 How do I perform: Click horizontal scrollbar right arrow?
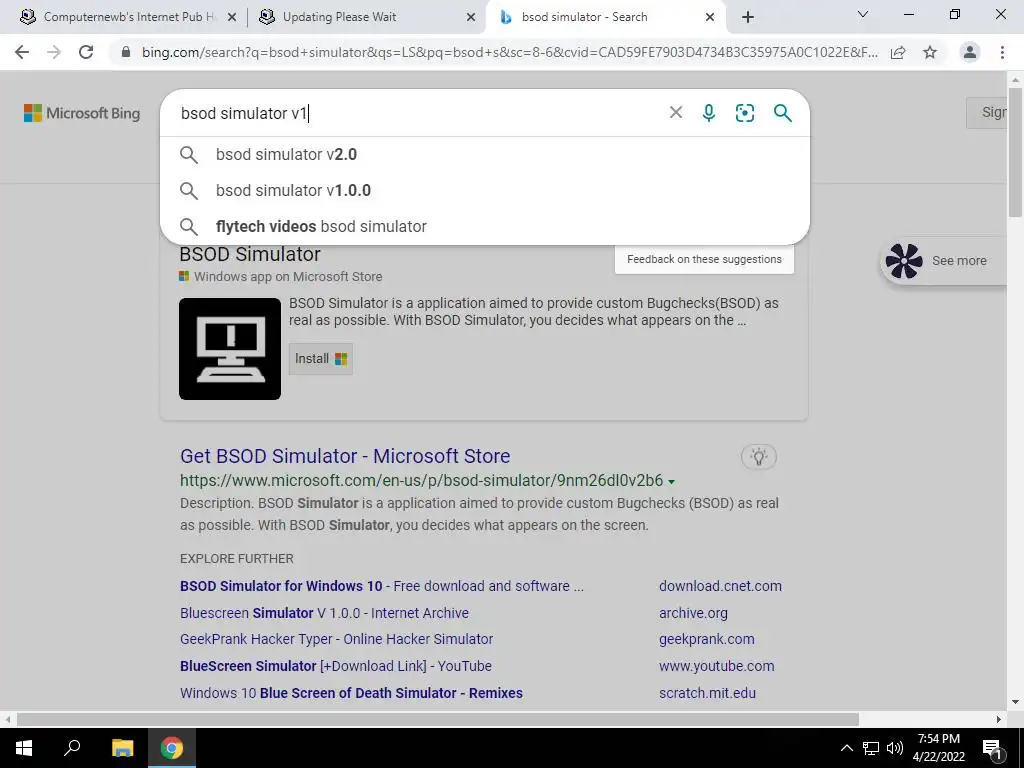(999, 719)
